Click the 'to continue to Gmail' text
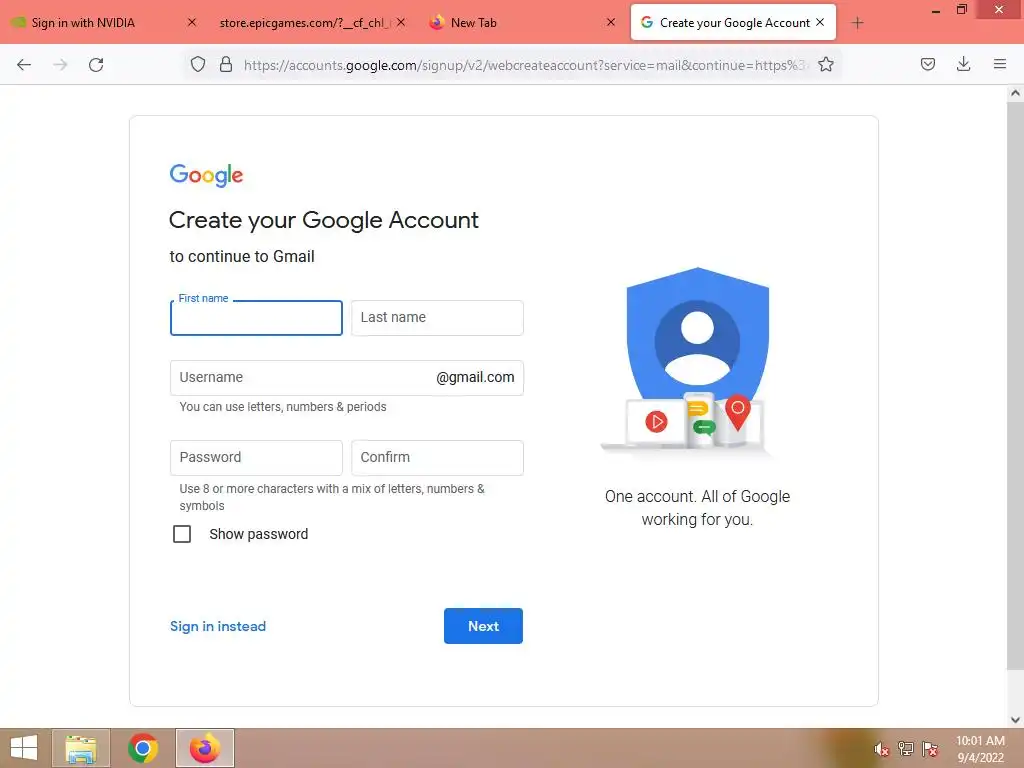 pos(242,257)
